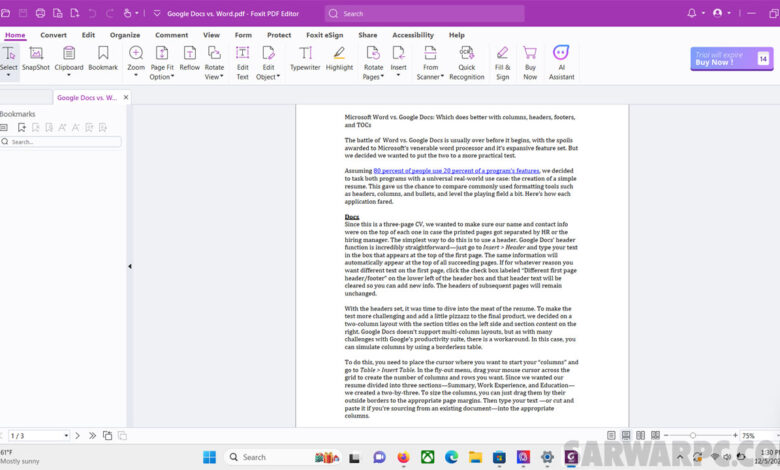
Task: Click the zoom slider handle
Action: (692, 435)
